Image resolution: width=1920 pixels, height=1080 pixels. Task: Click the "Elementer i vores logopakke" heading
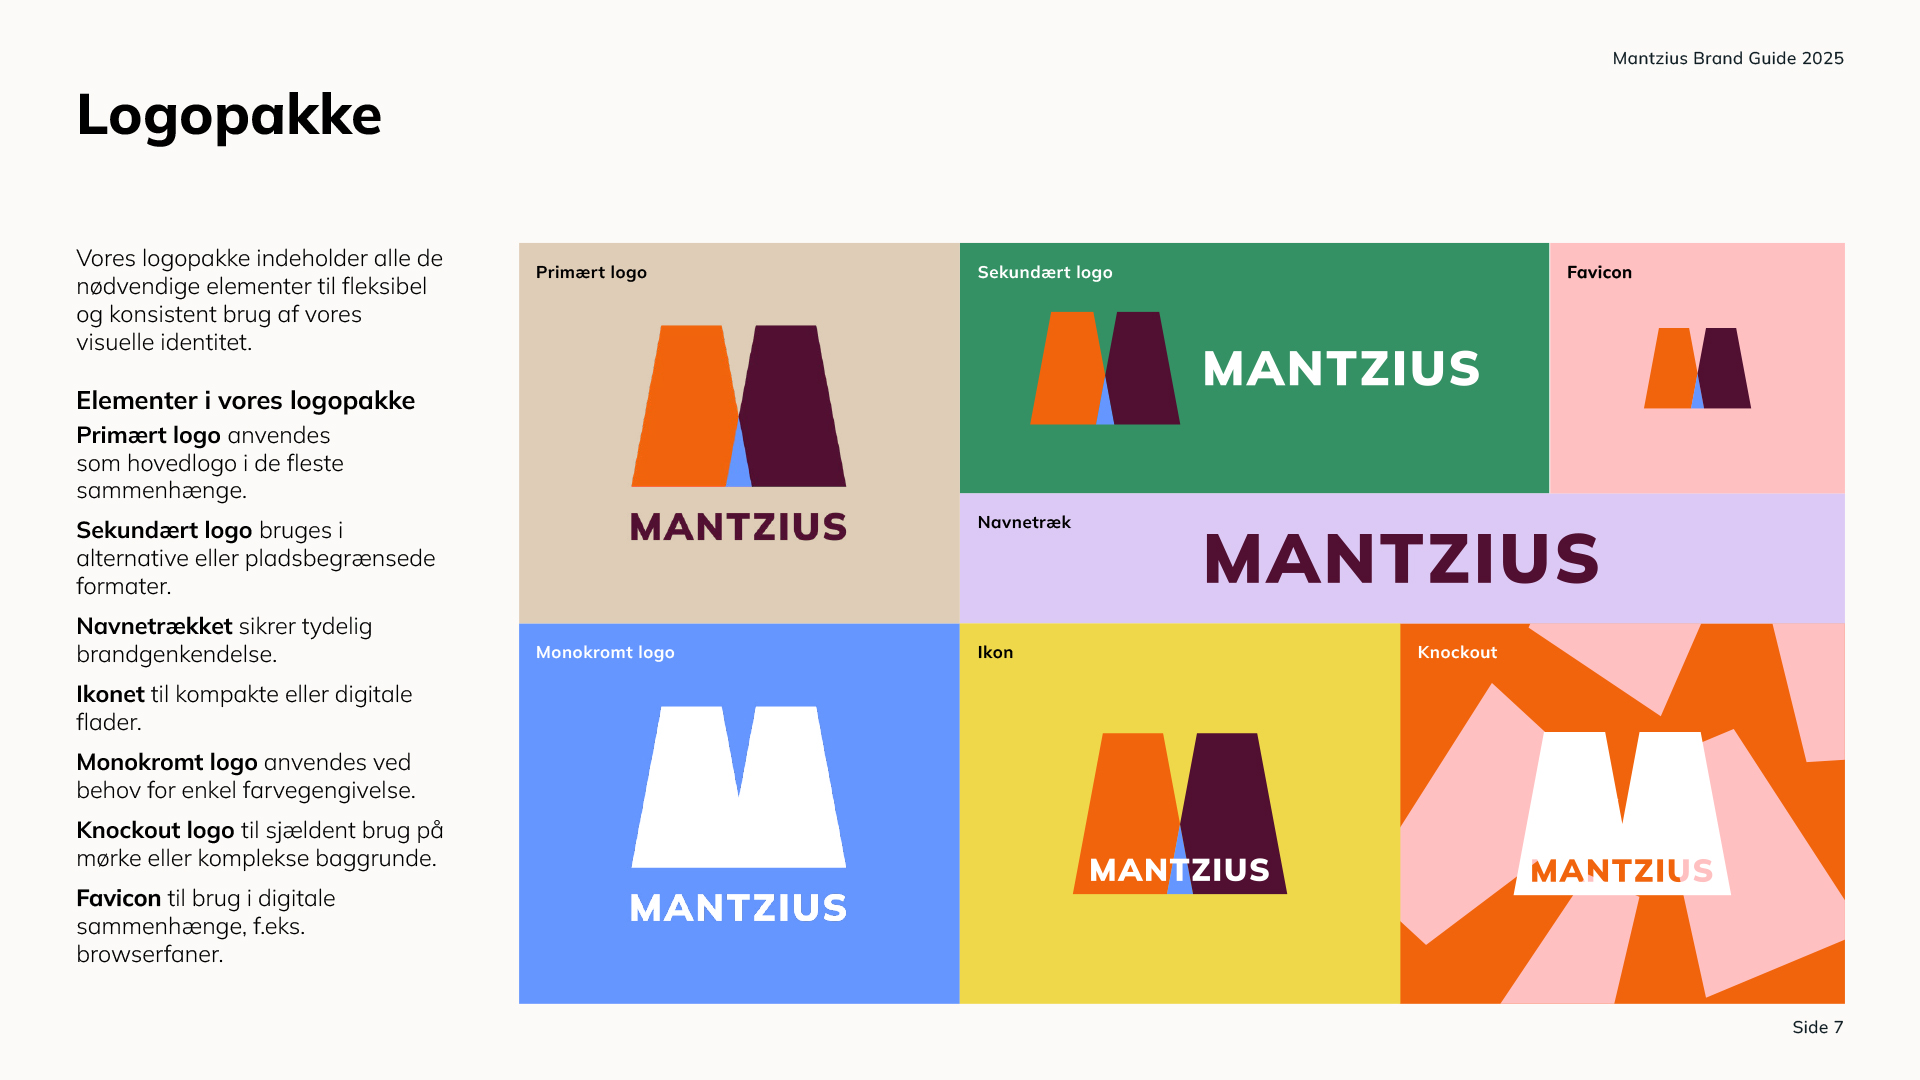point(245,400)
